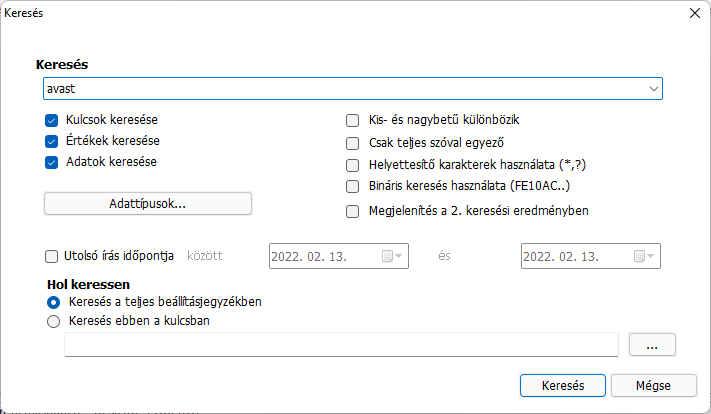Image resolution: width=711 pixels, height=414 pixels.
Task: Expand the search term history dropdown
Action: click(653, 88)
